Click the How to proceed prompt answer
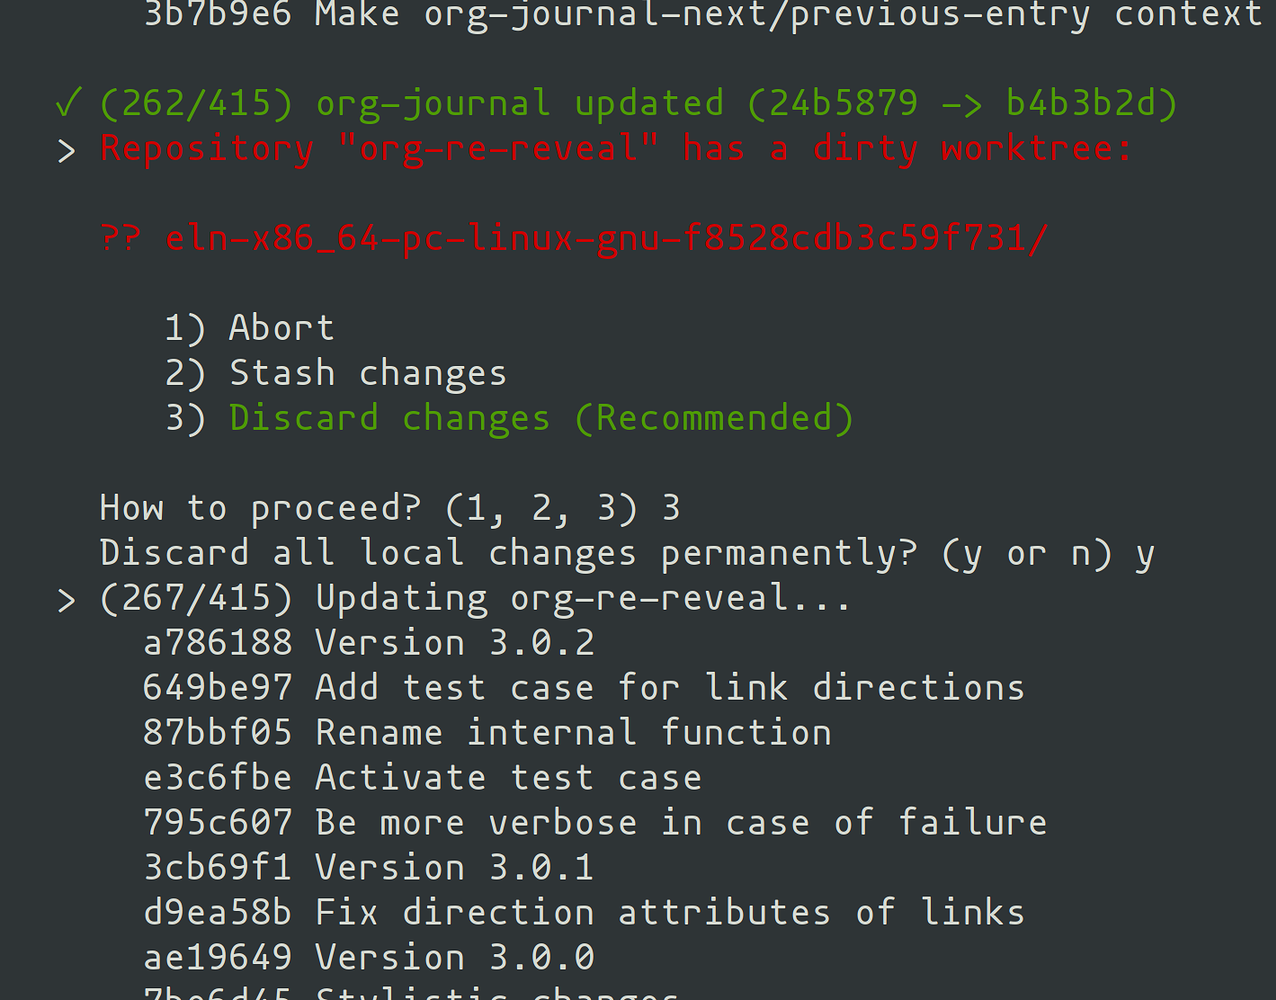 click(671, 508)
